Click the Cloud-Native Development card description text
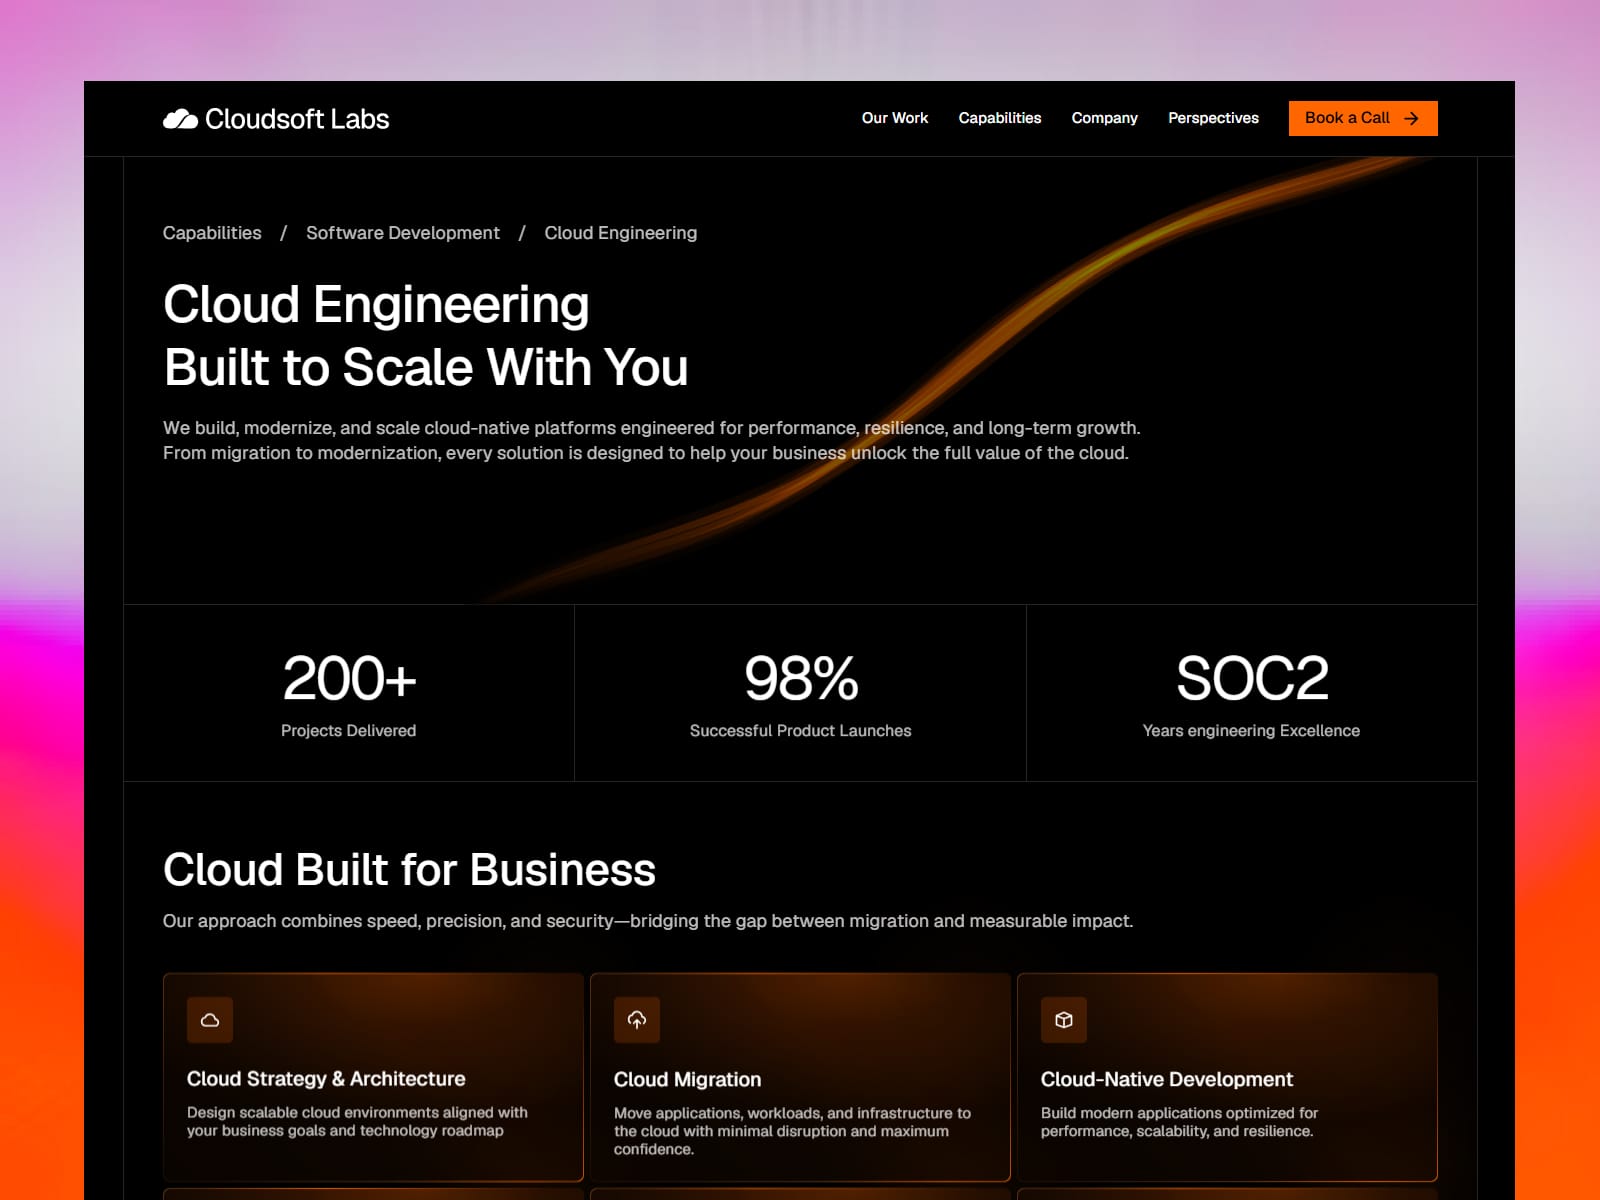The image size is (1600, 1200). click(x=1180, y=1122)
